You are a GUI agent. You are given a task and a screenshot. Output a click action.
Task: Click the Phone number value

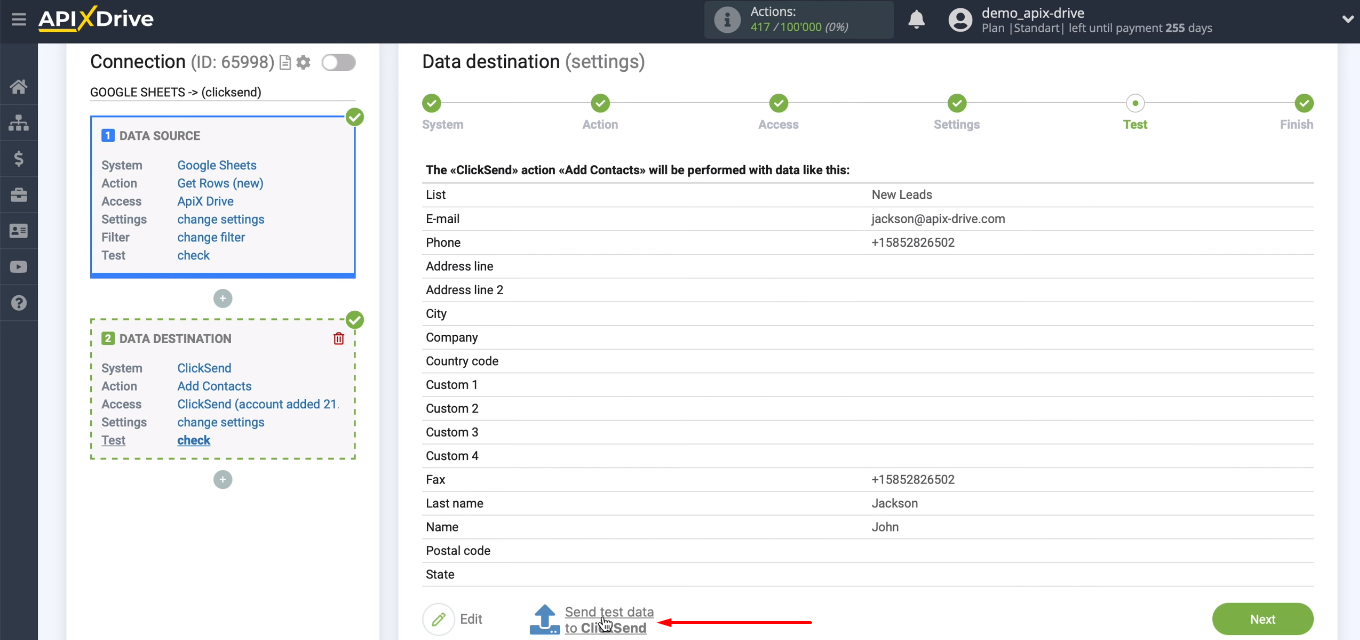click(913, 243)
